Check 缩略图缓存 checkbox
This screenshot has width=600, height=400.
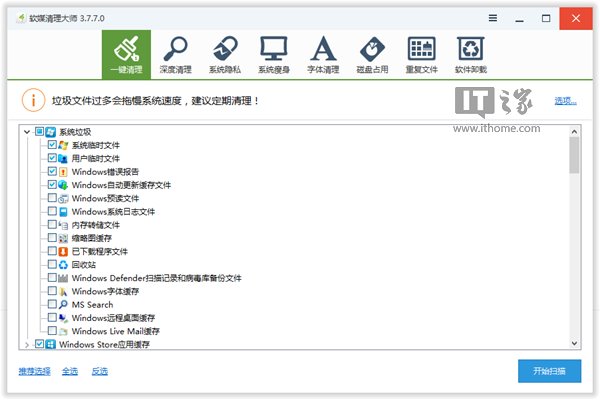[x=52, y=238]
